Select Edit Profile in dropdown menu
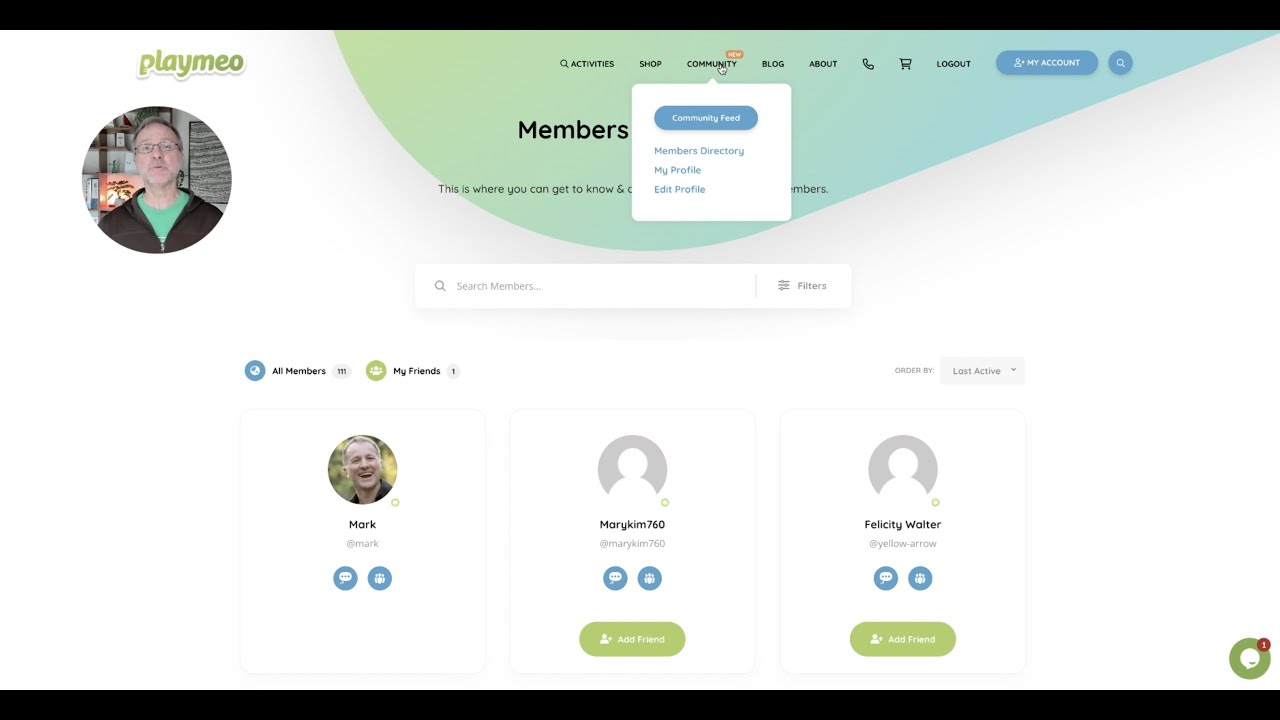The image size is (1280, 720). click(680, 189)
